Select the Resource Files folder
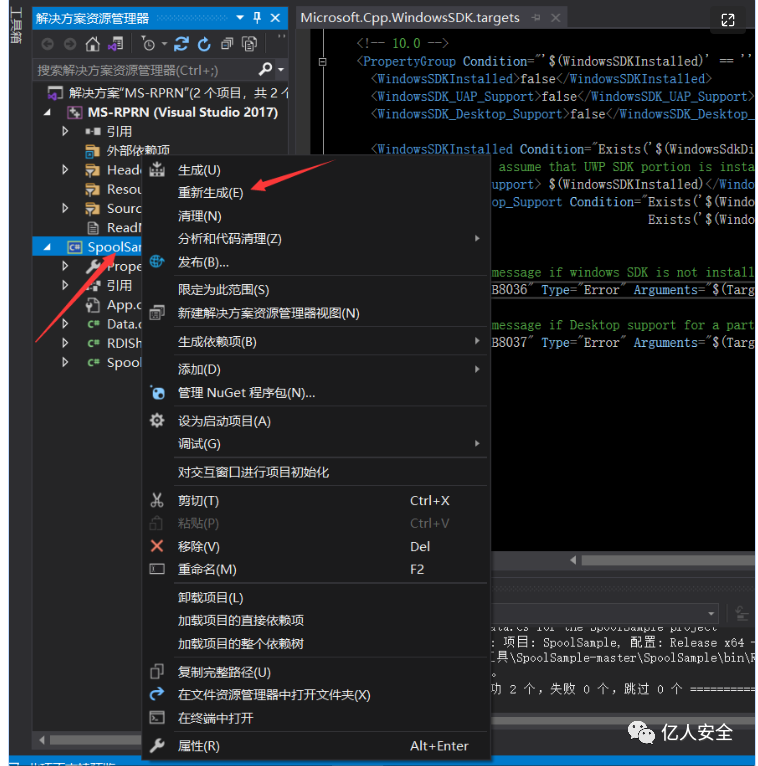Viewport: 758px width, 766px height. (113, 190)
